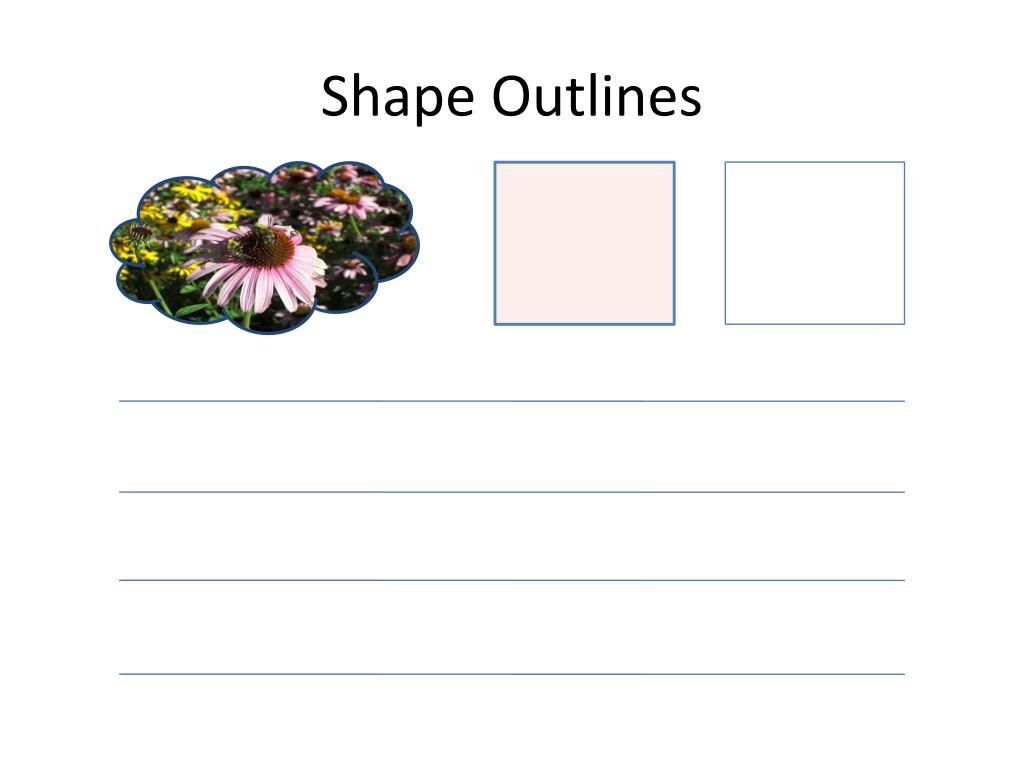Select the pink-filled square shape
1024x768 pixels.
tap(584, 243)
